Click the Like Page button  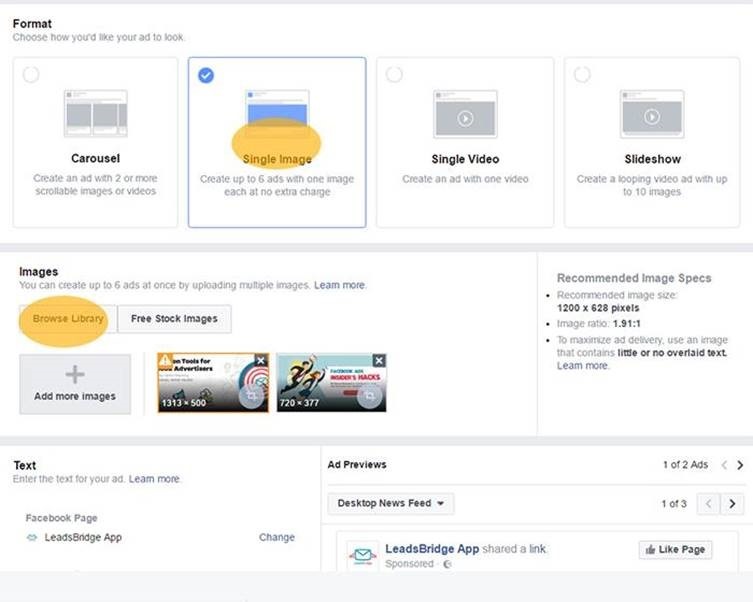coord(674,550)
